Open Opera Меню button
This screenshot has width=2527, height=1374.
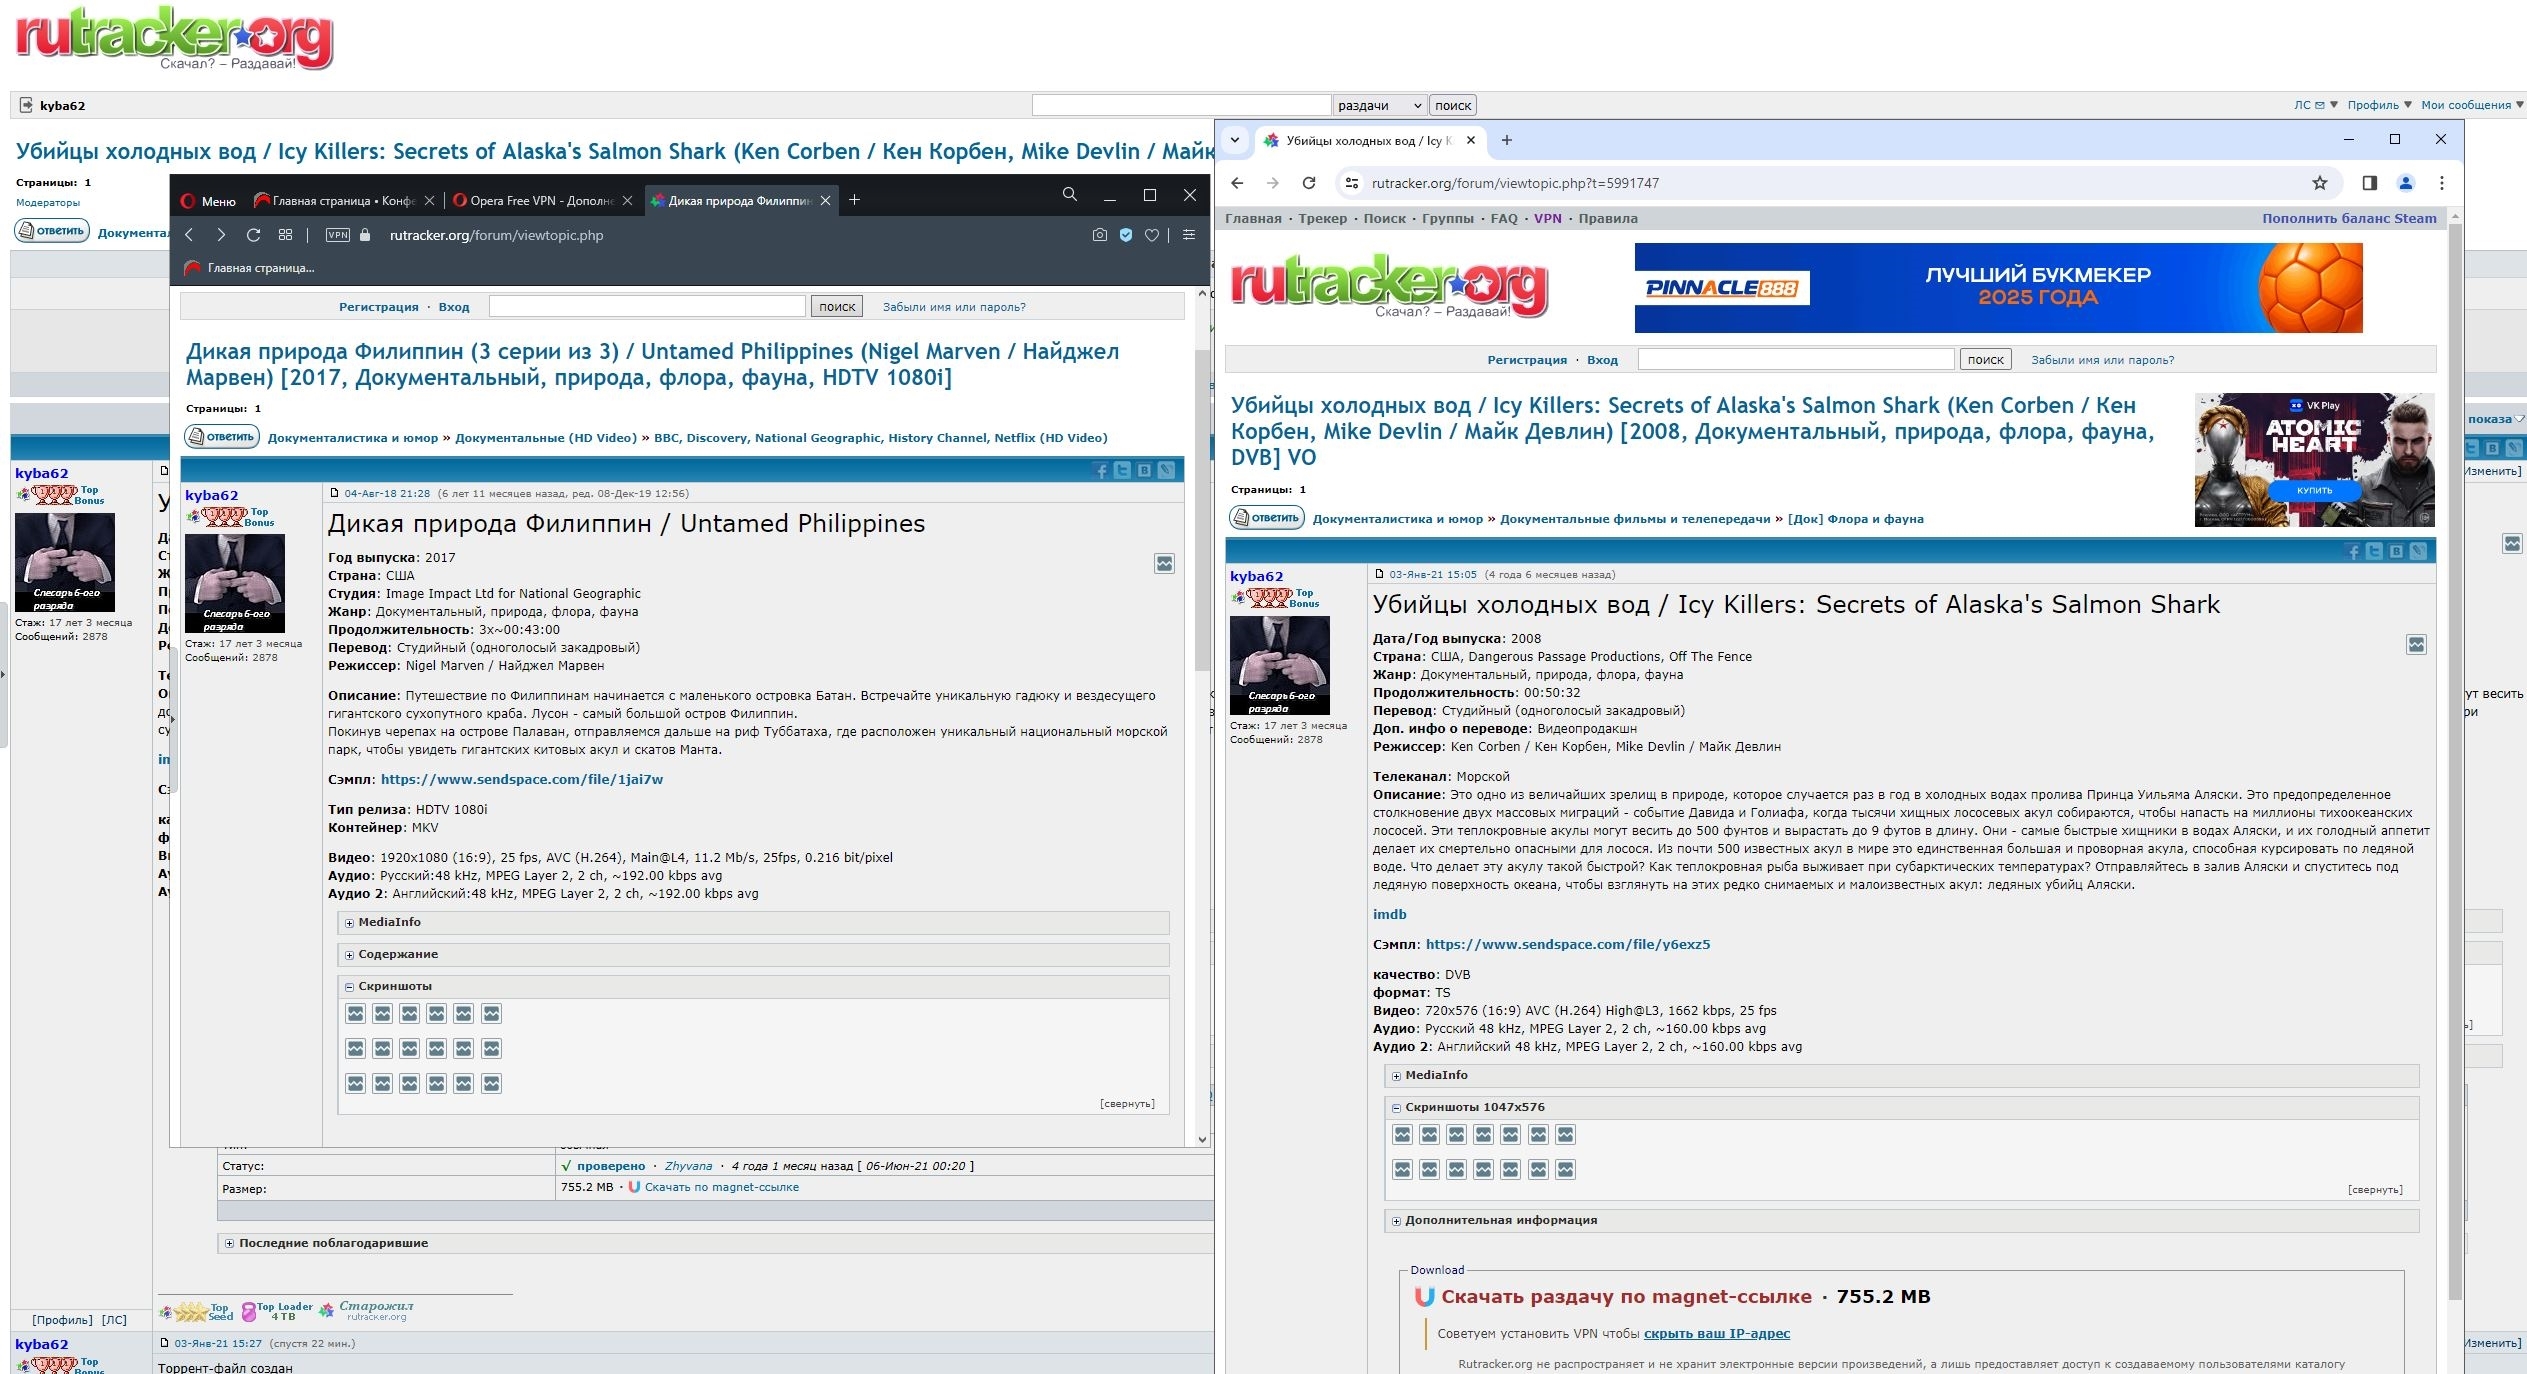[x=209, y=201]
